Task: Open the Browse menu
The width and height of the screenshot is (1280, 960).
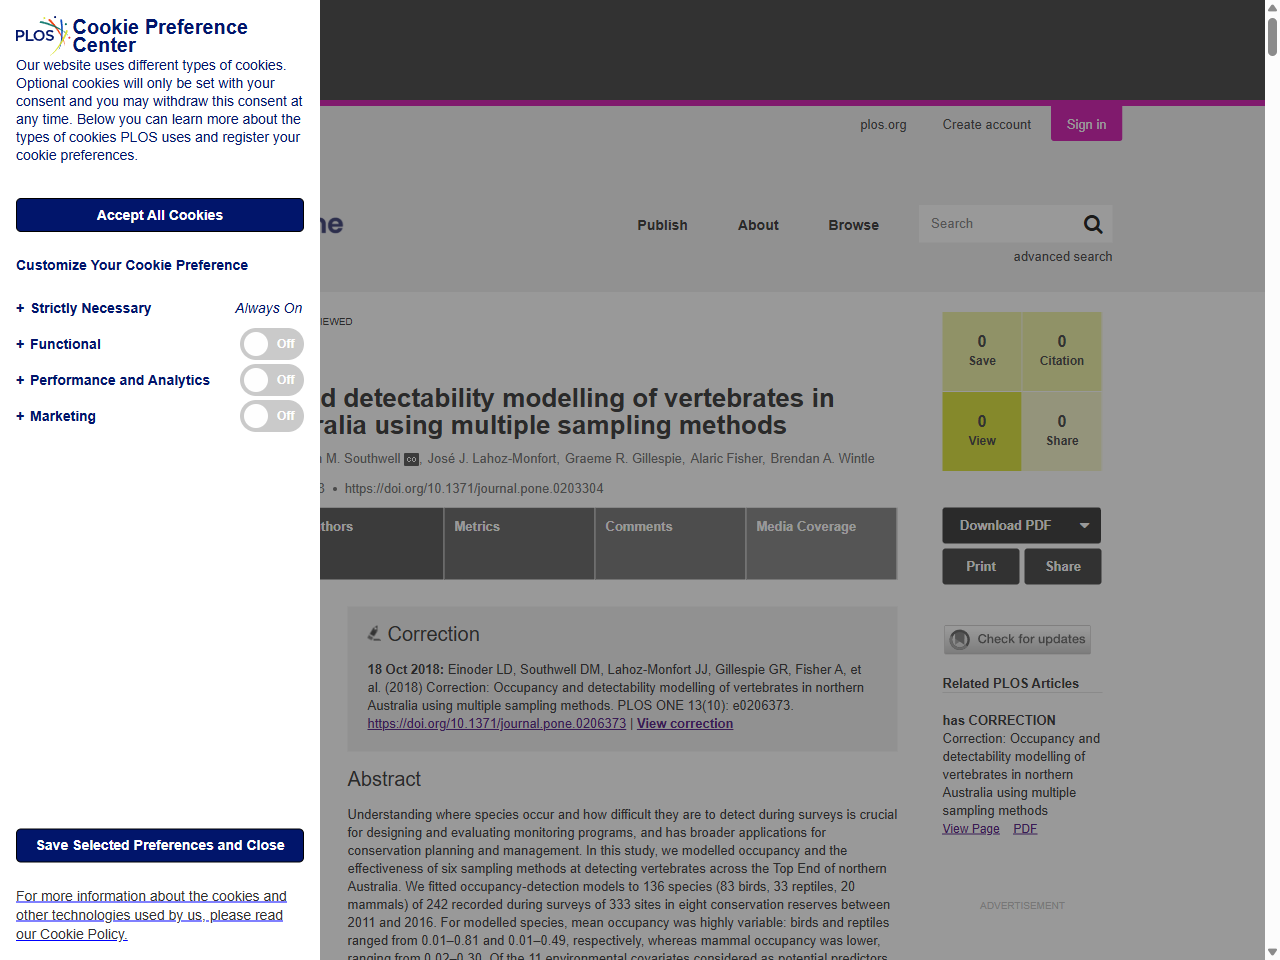Action: pyautogui.click(x=853, y=225)
